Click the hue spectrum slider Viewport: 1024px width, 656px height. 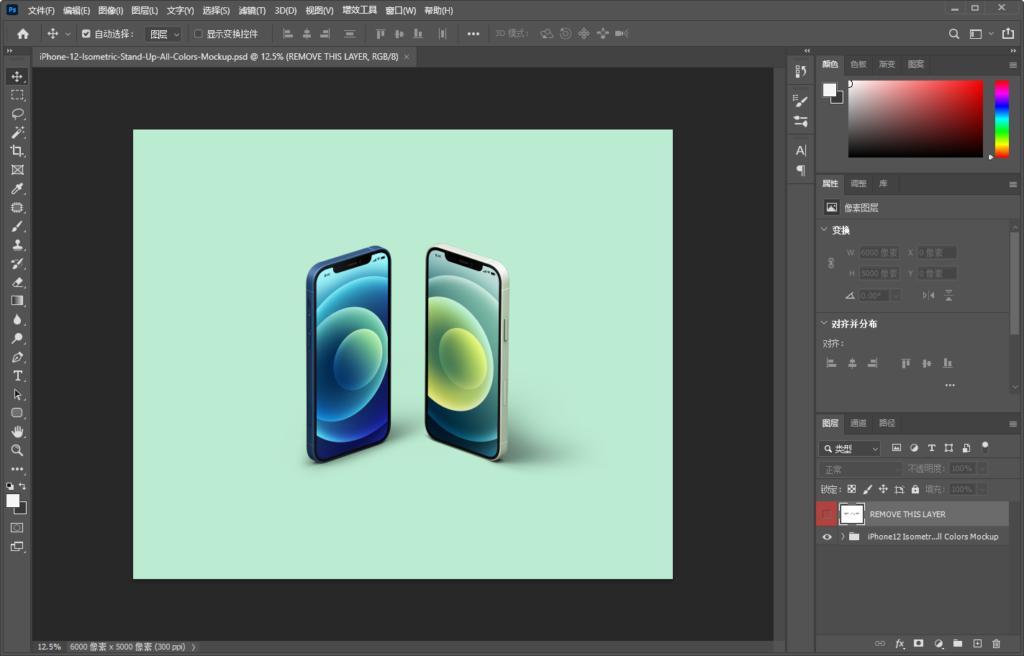[x=1002, y=119]
